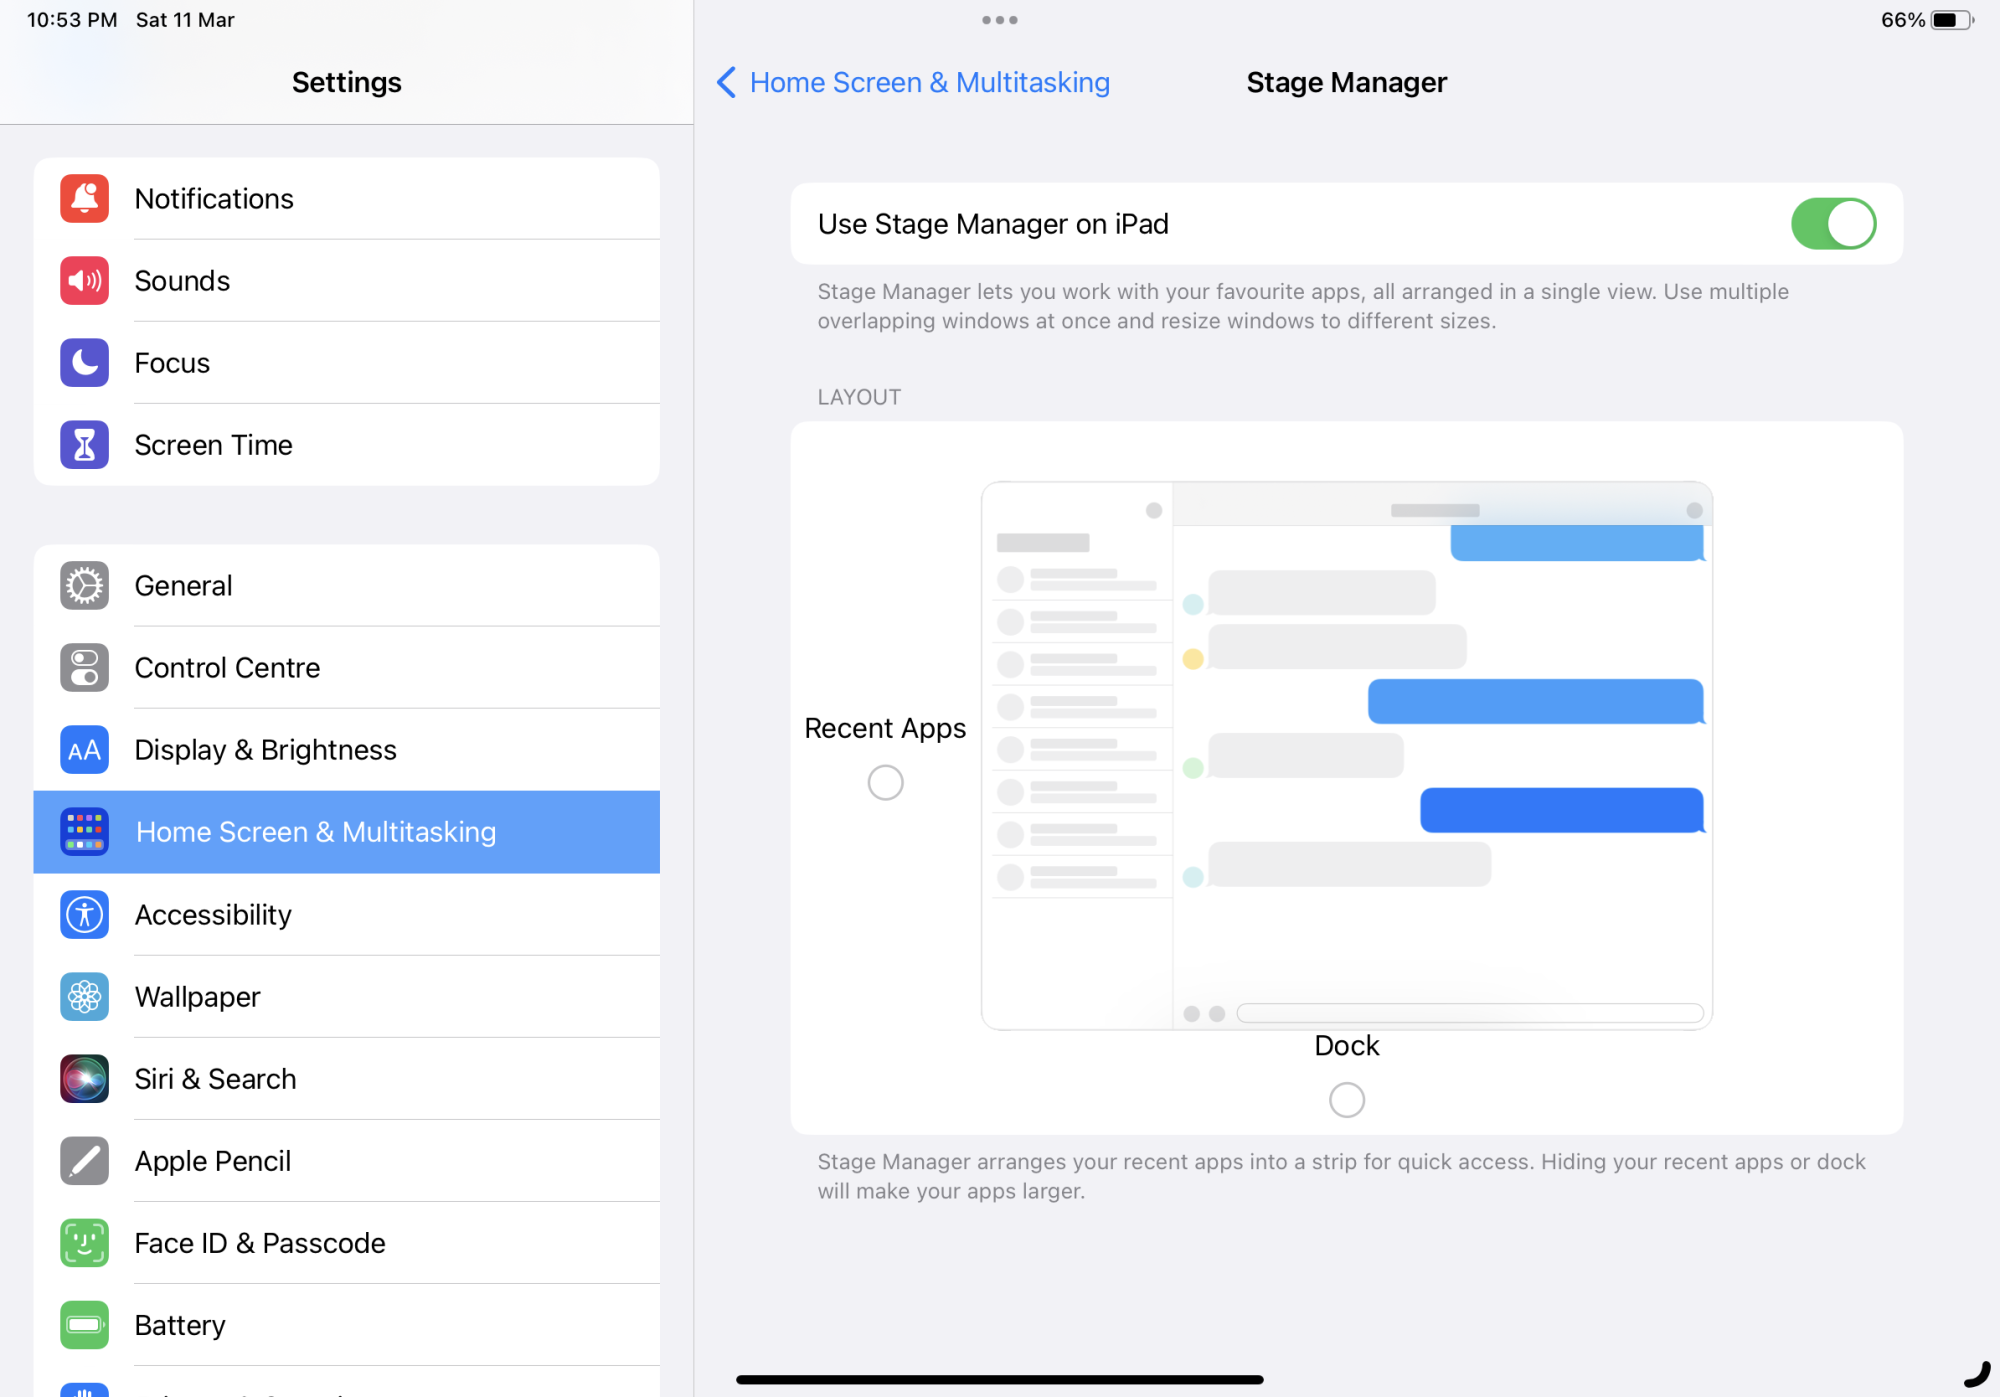
Task: Go to Apple Pencil settings
Action: coord(212,1161)
